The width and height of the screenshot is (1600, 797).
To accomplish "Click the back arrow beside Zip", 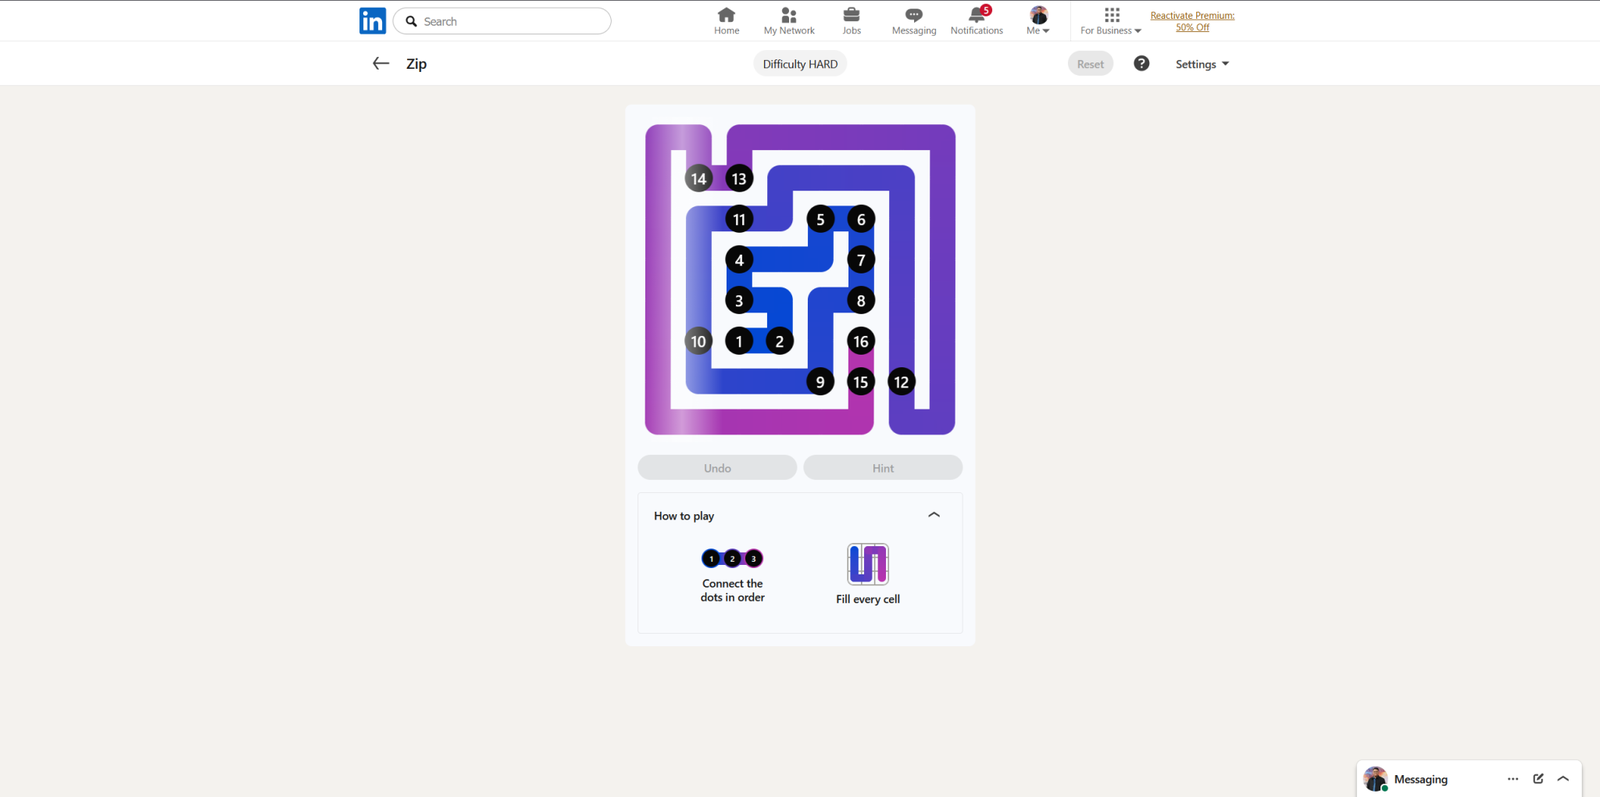I will coord(380,64).
